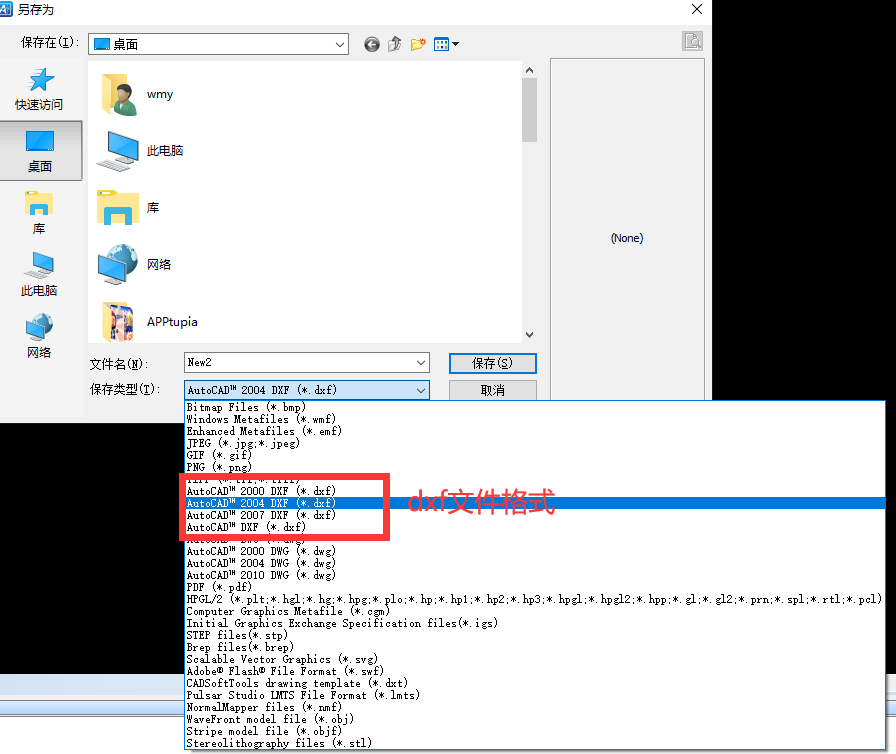896x754 pixels.
Task: Expand the file name history dropdown
Action: [421, 363]
